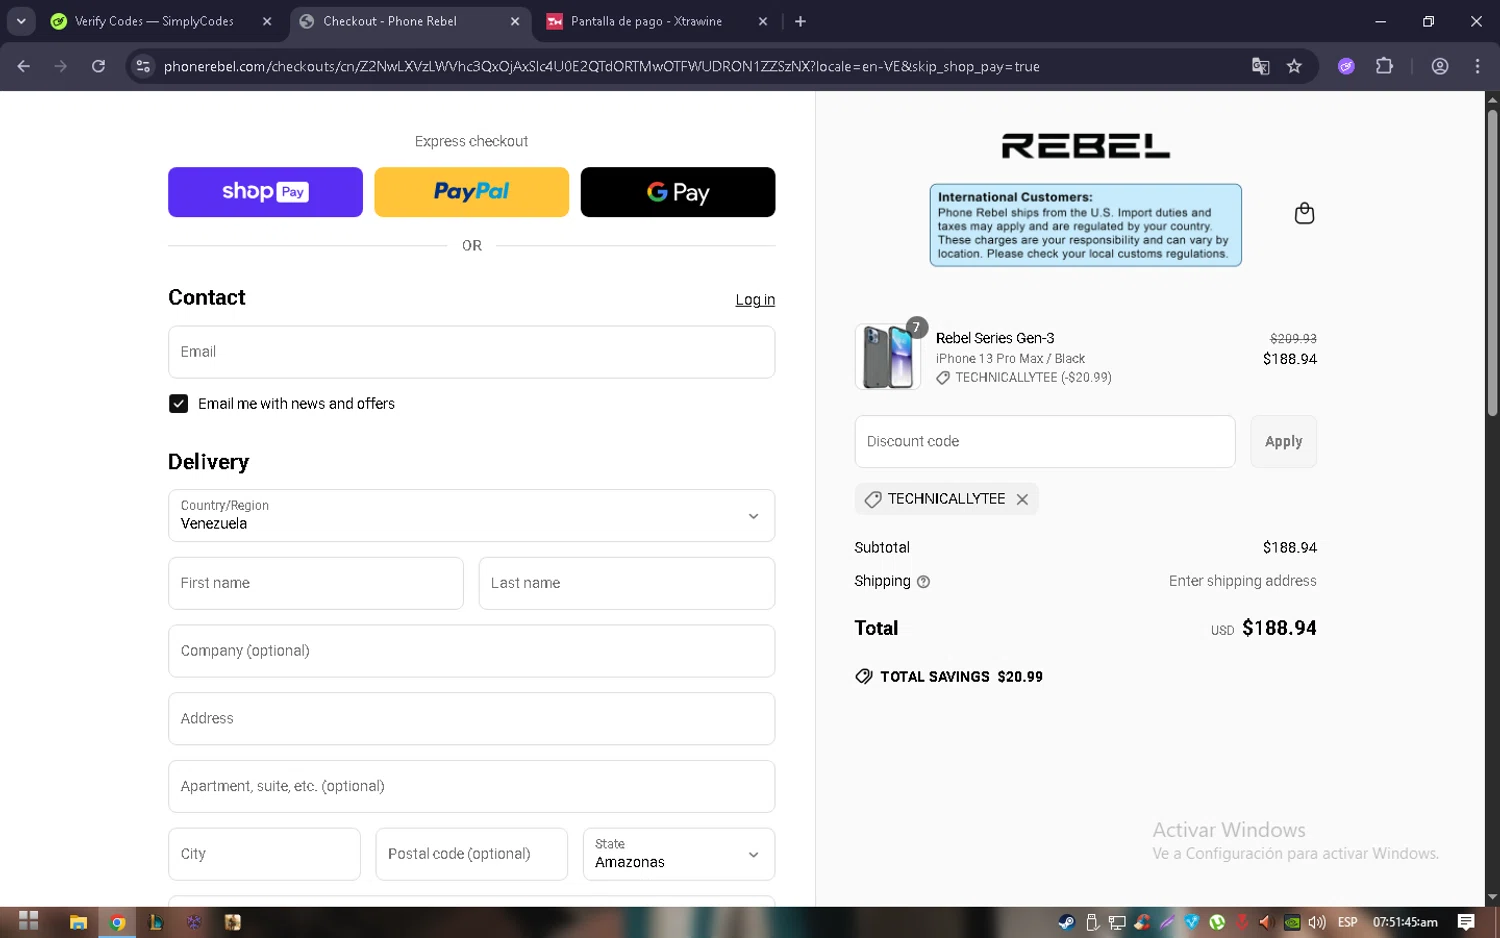The image size is (1500, 938).
Task: Click the purple extension icon in toolbar
Action: 1346,66
